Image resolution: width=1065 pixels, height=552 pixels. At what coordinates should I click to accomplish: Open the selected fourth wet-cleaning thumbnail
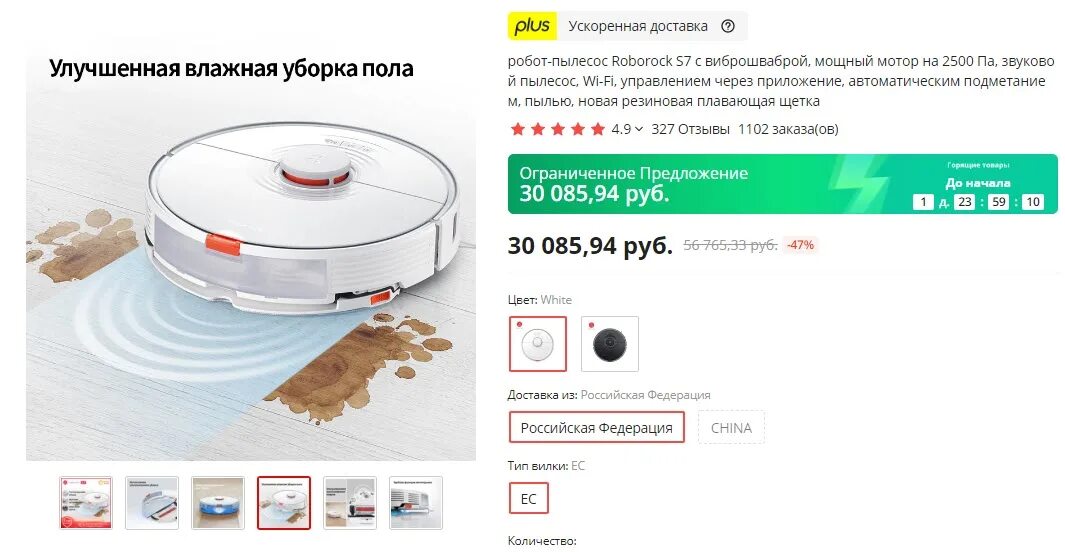pyautogui.click(x=284, y=503)
